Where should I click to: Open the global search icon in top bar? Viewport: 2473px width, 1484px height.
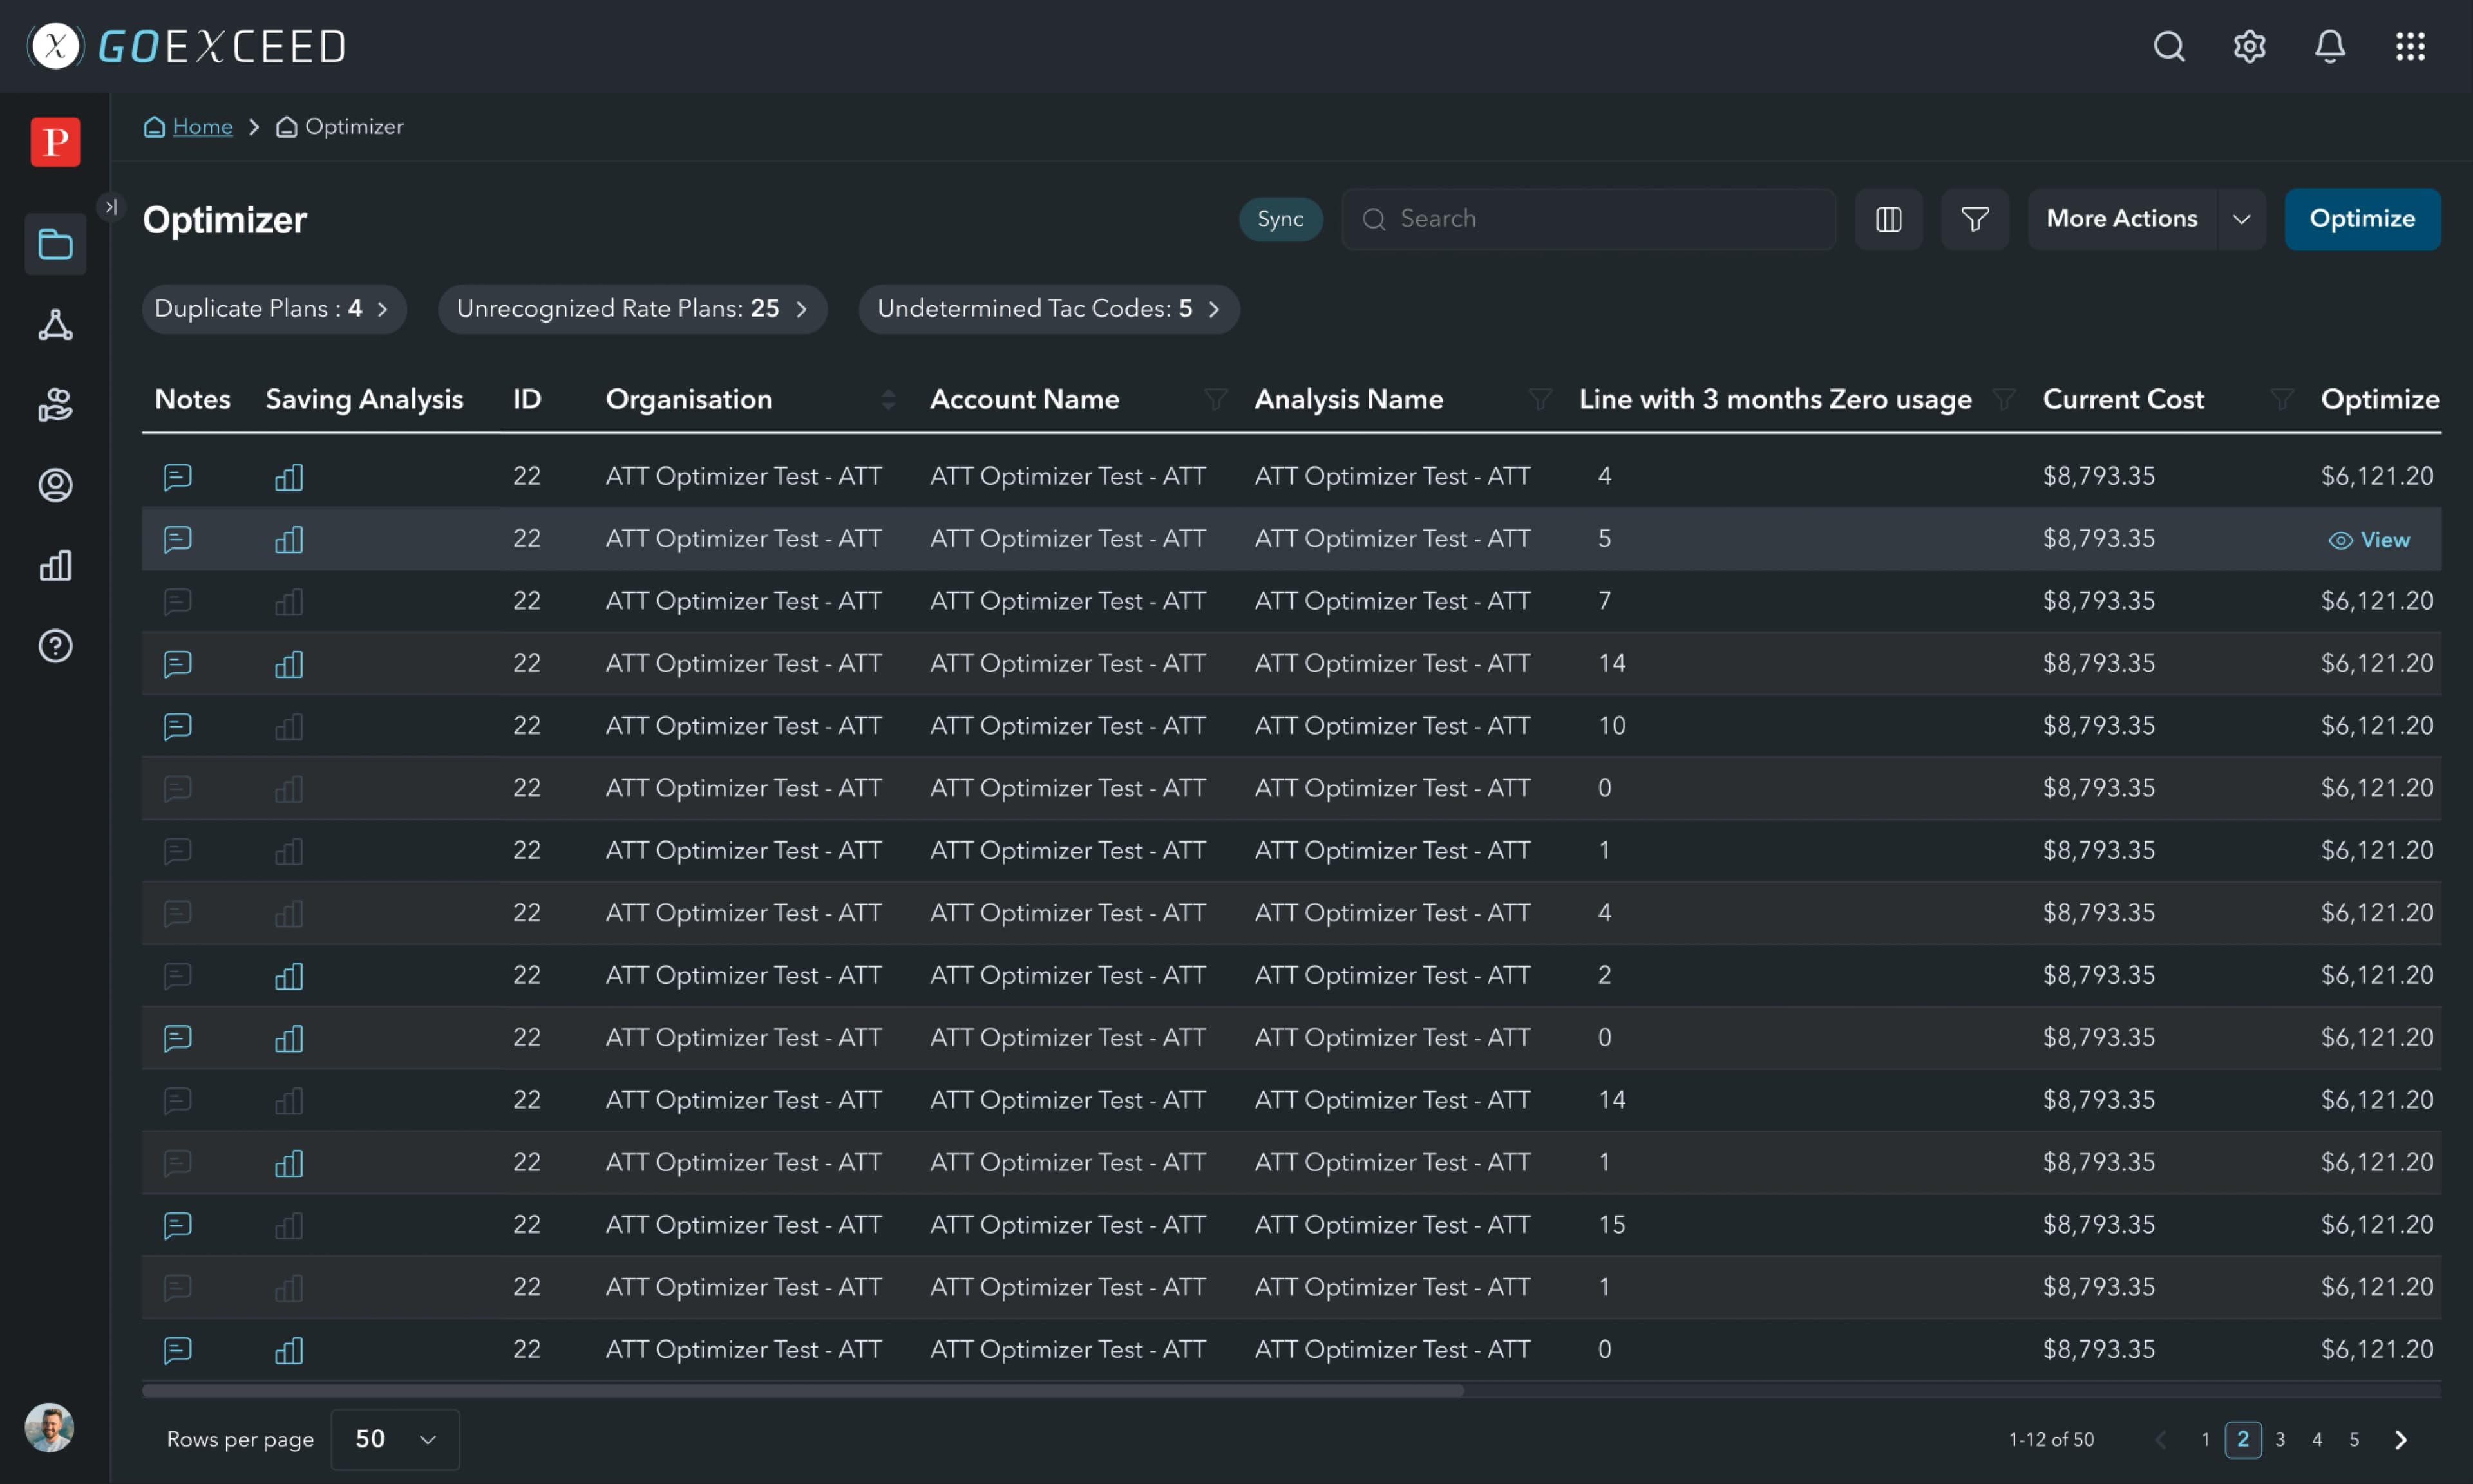click(x=2168, y=46)
